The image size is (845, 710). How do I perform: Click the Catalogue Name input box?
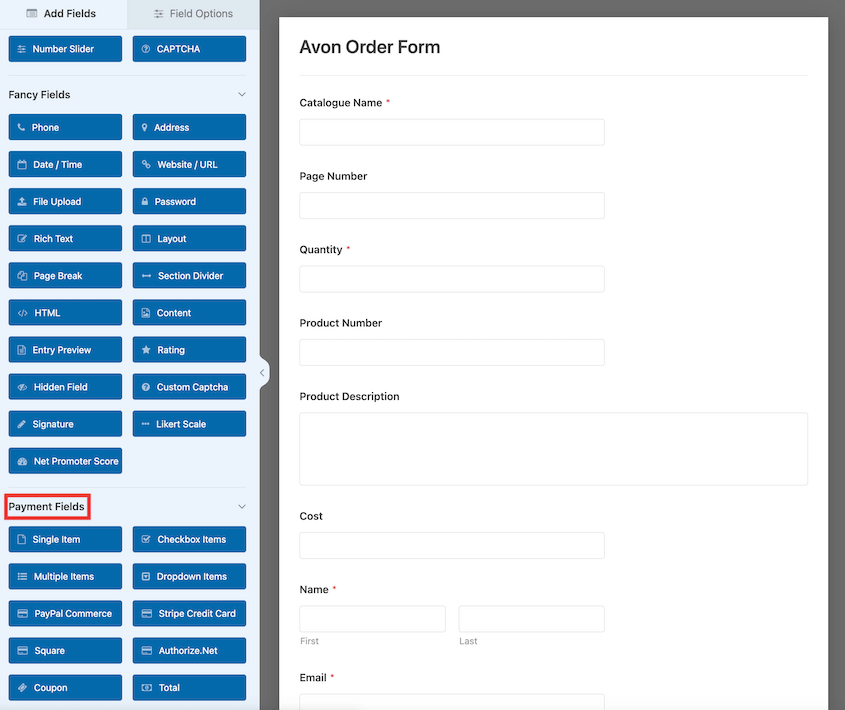coord(451,132)
